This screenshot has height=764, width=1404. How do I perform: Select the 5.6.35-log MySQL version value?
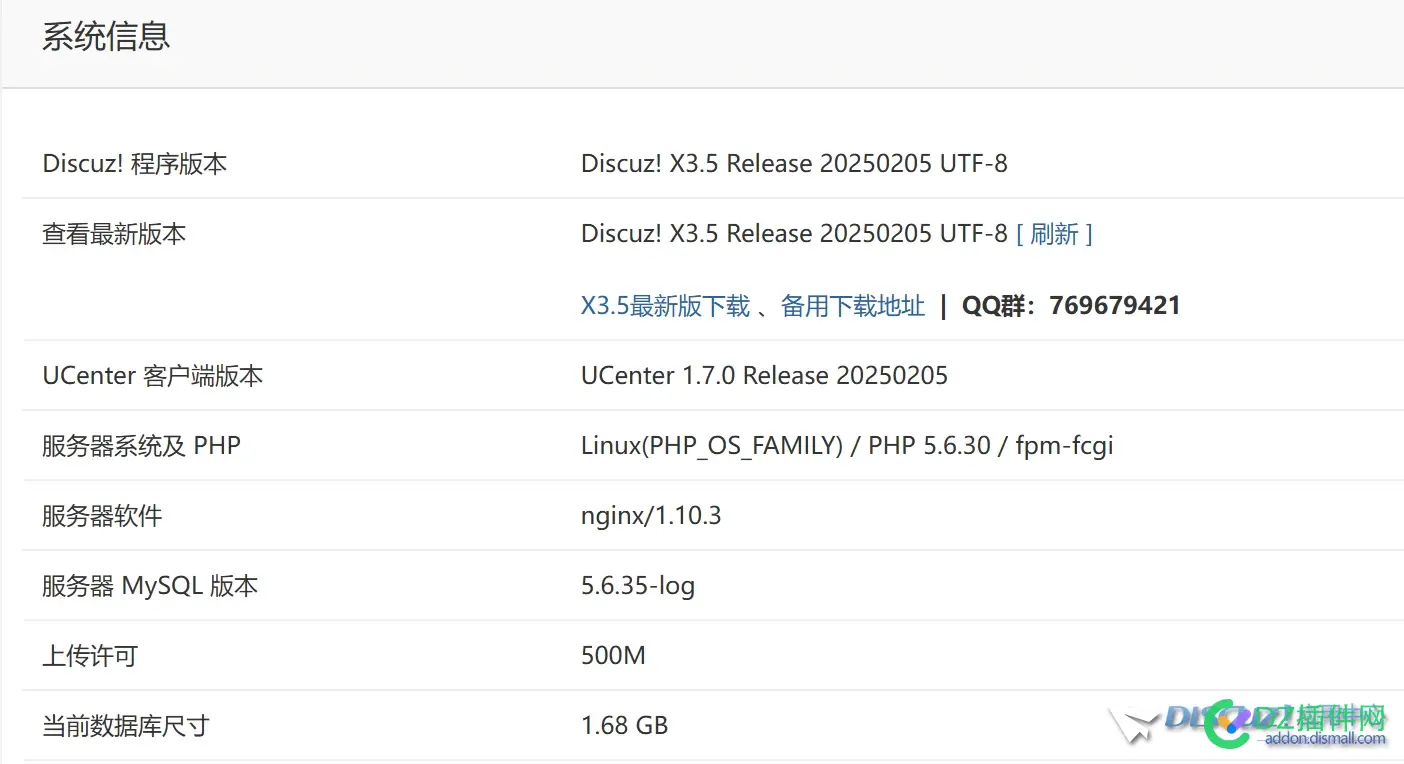click(x=637, y=586)
